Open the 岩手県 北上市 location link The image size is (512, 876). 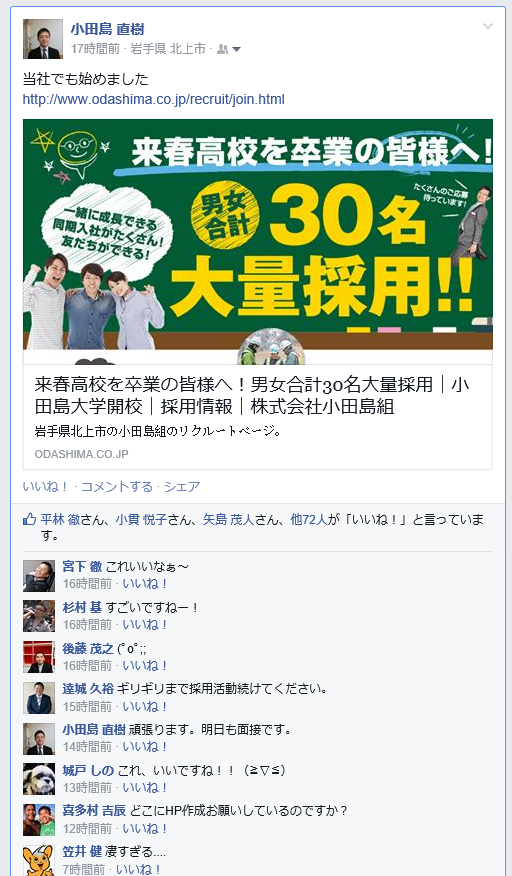pyautogui.click(x=168, y=49)
